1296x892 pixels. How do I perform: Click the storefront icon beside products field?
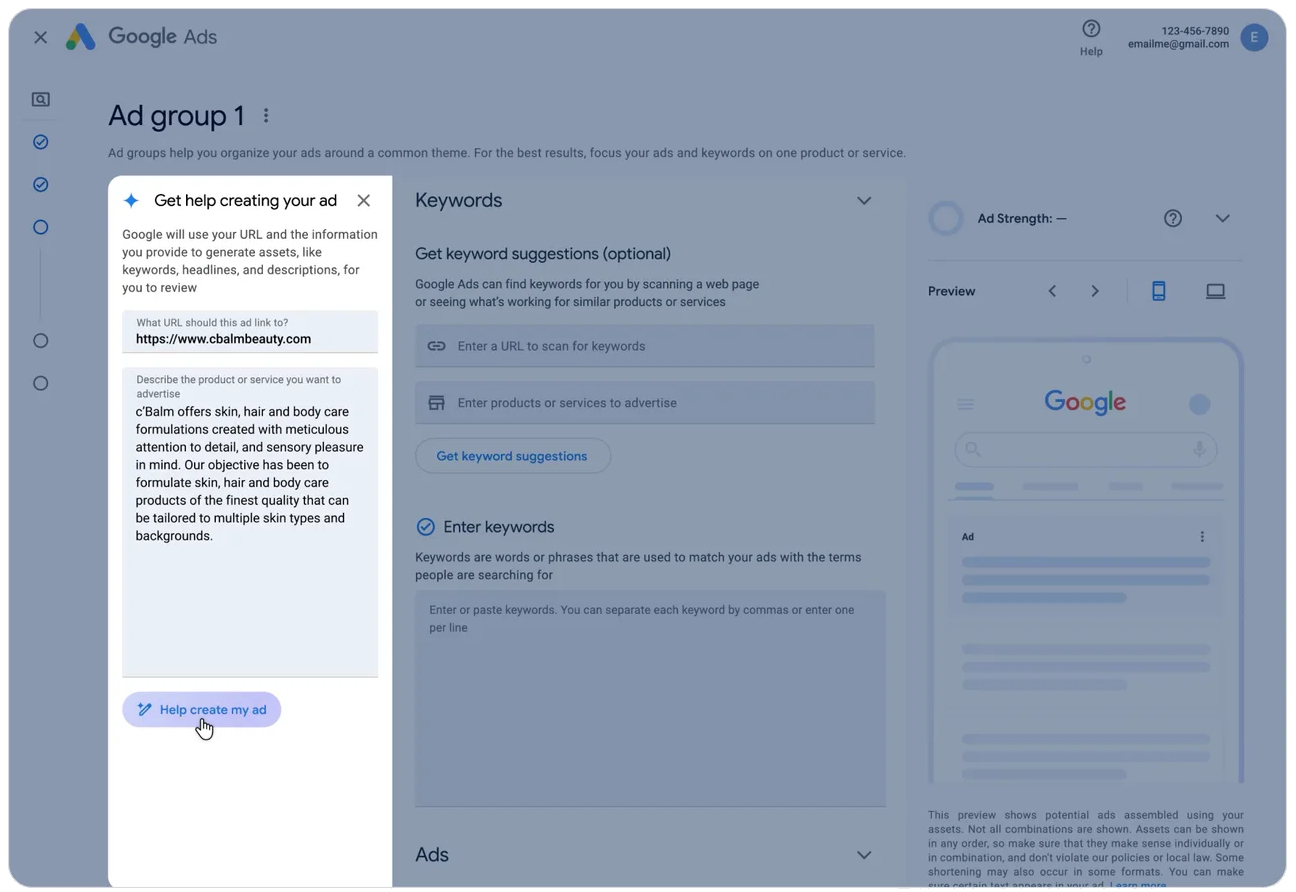coord(436,402)
